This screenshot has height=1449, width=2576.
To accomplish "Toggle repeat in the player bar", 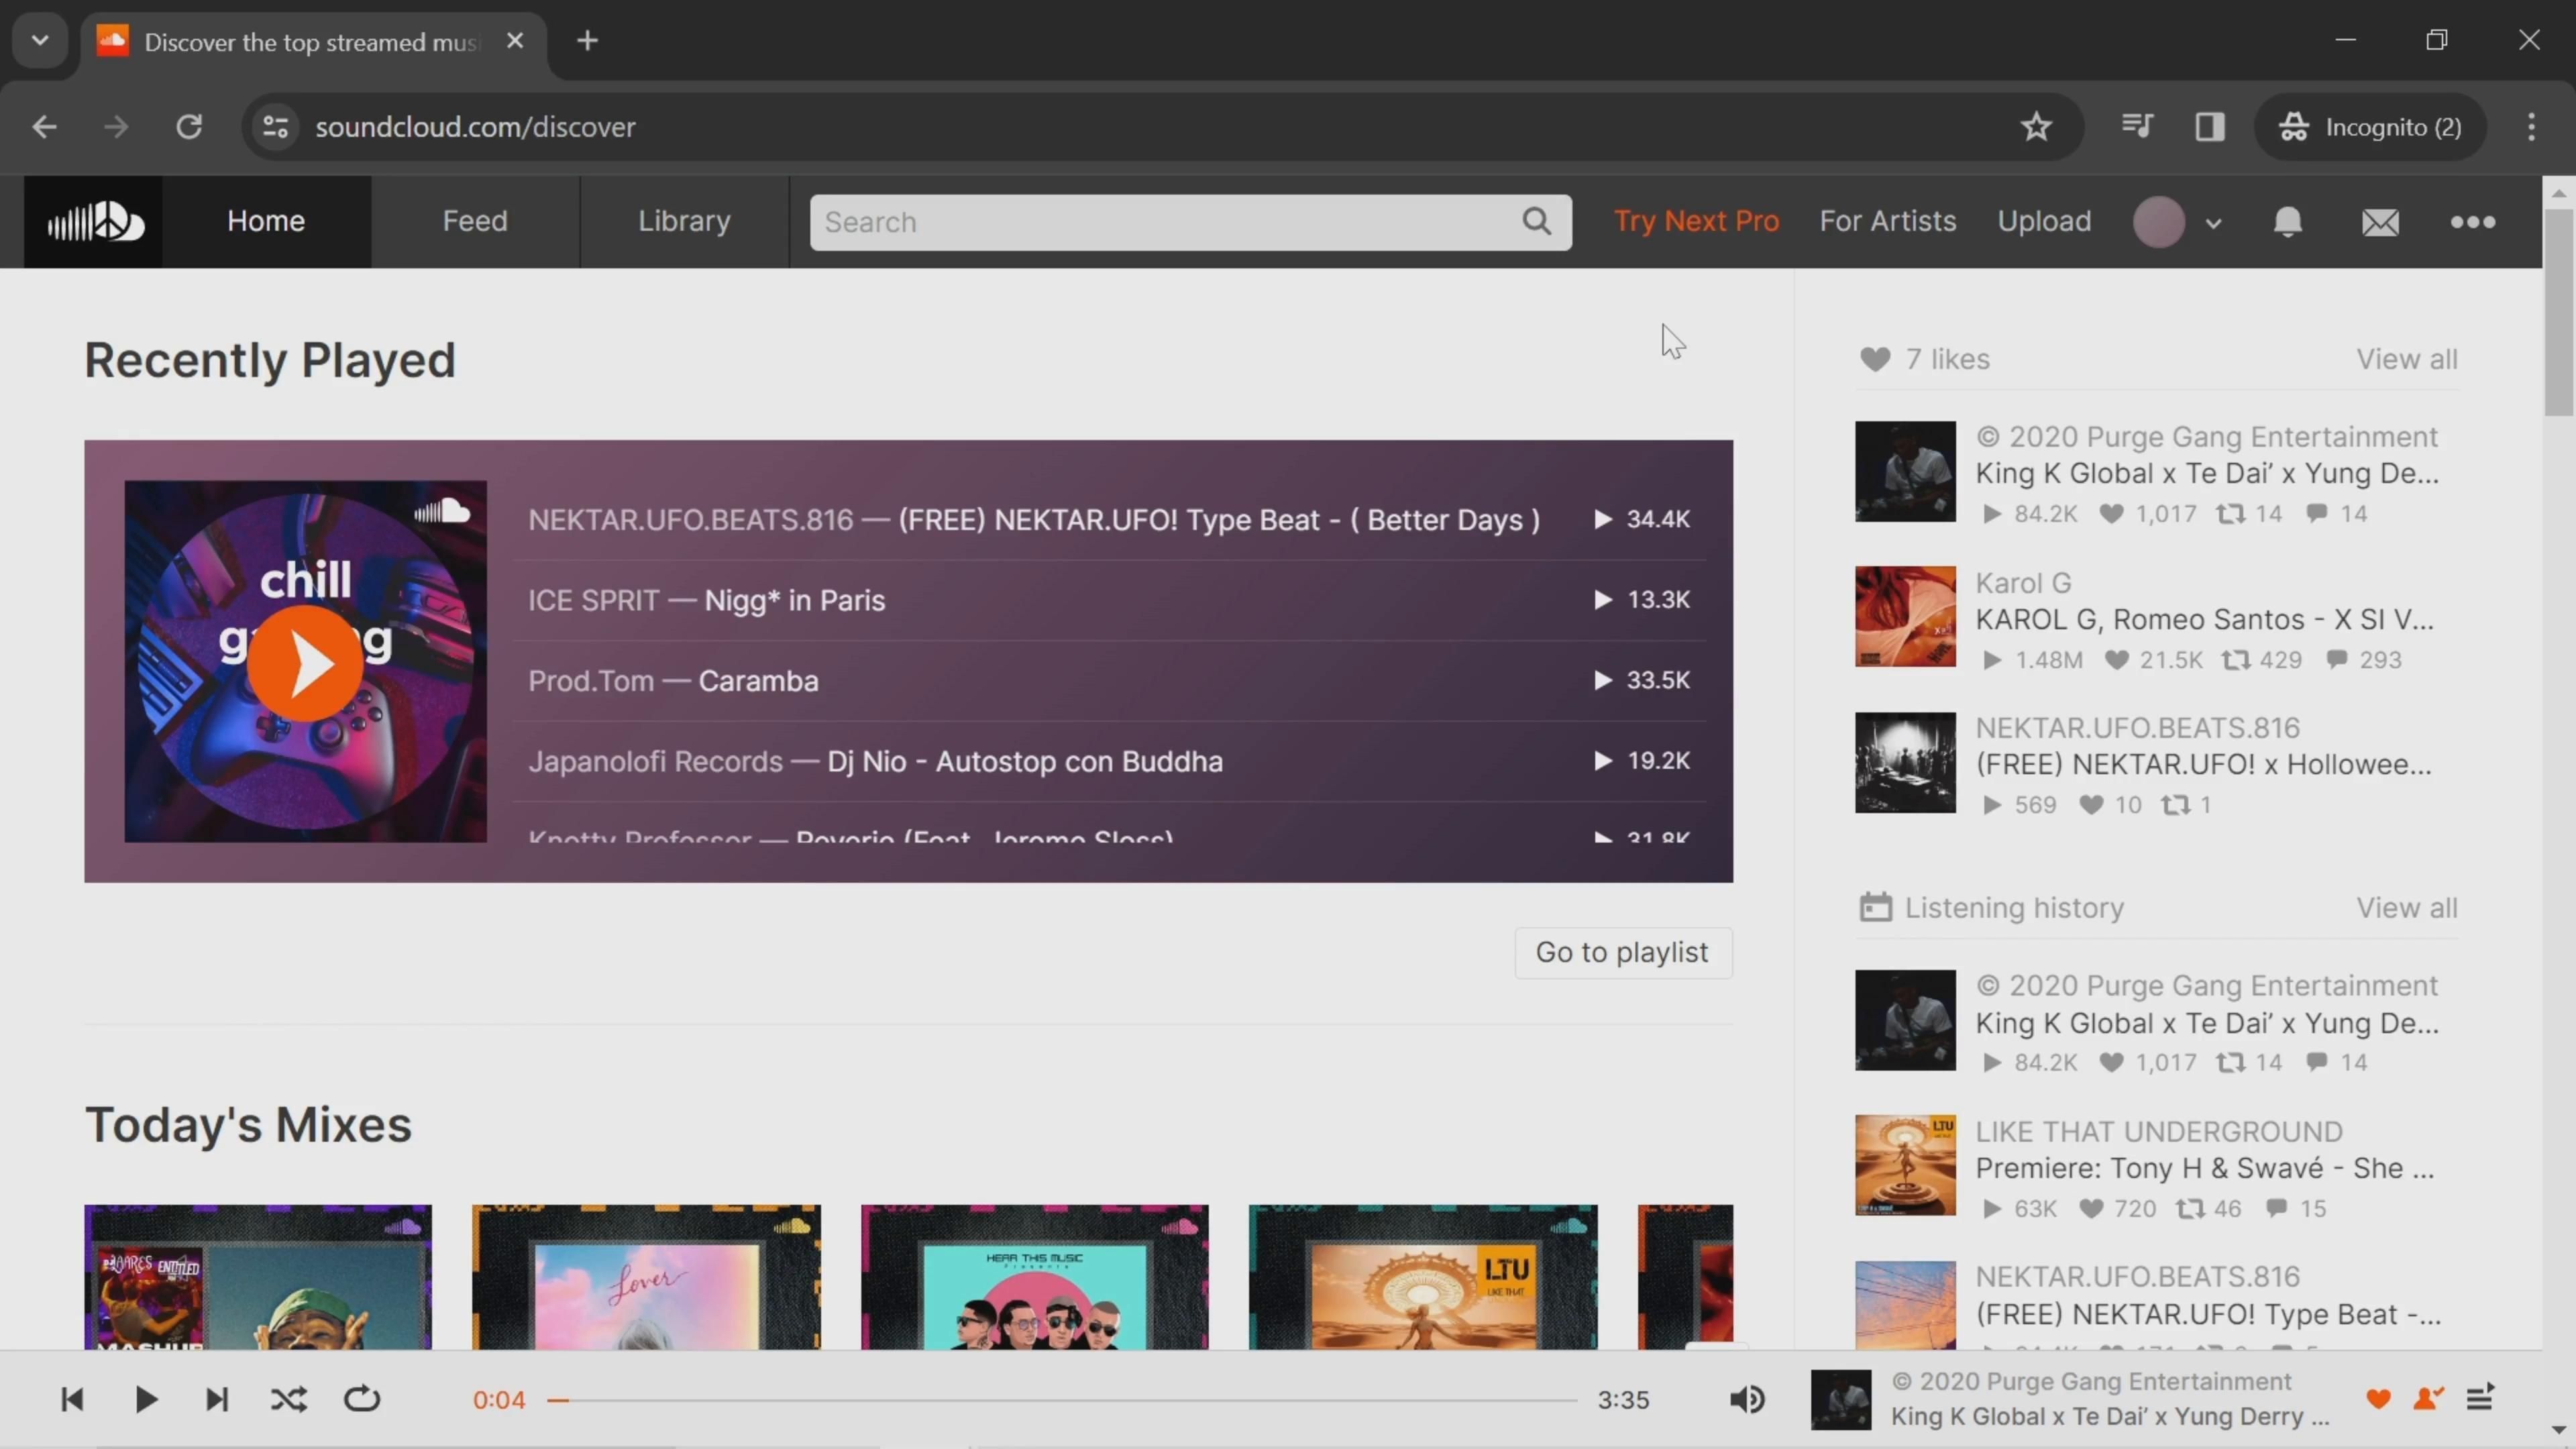I will click(x=362, y=1399).
